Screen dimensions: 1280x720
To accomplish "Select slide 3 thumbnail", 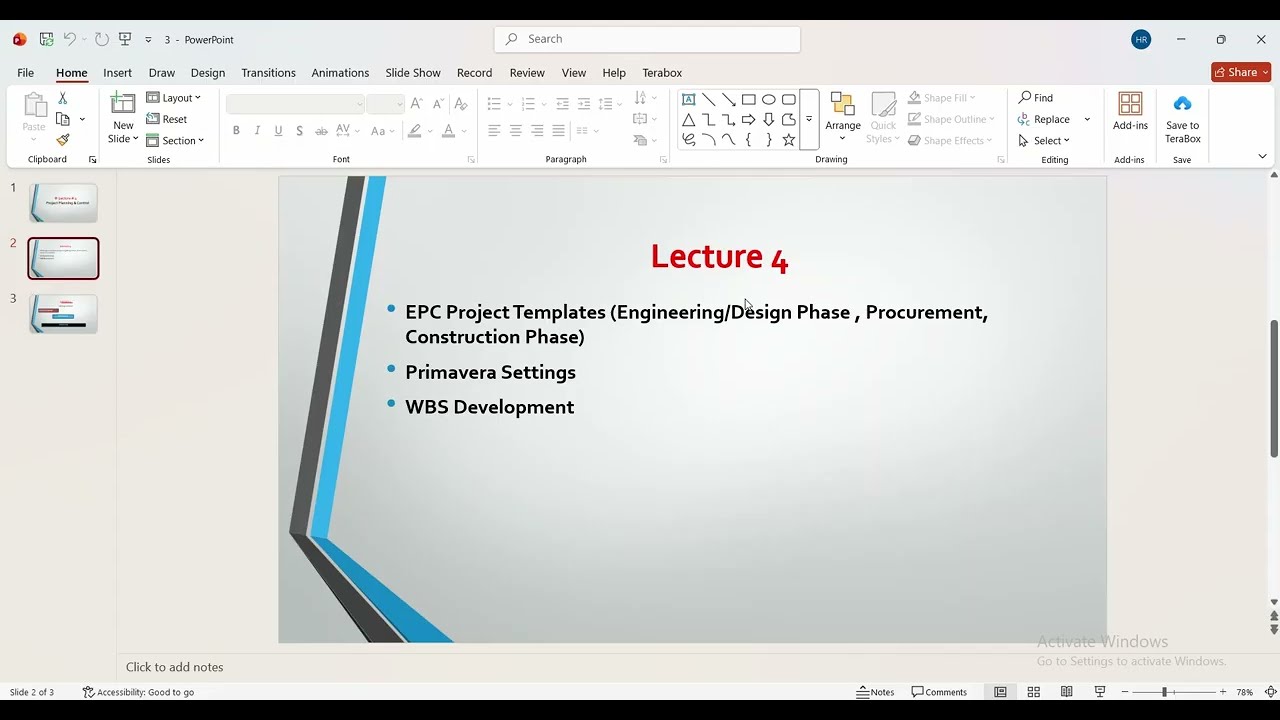I will coord(63,314).
